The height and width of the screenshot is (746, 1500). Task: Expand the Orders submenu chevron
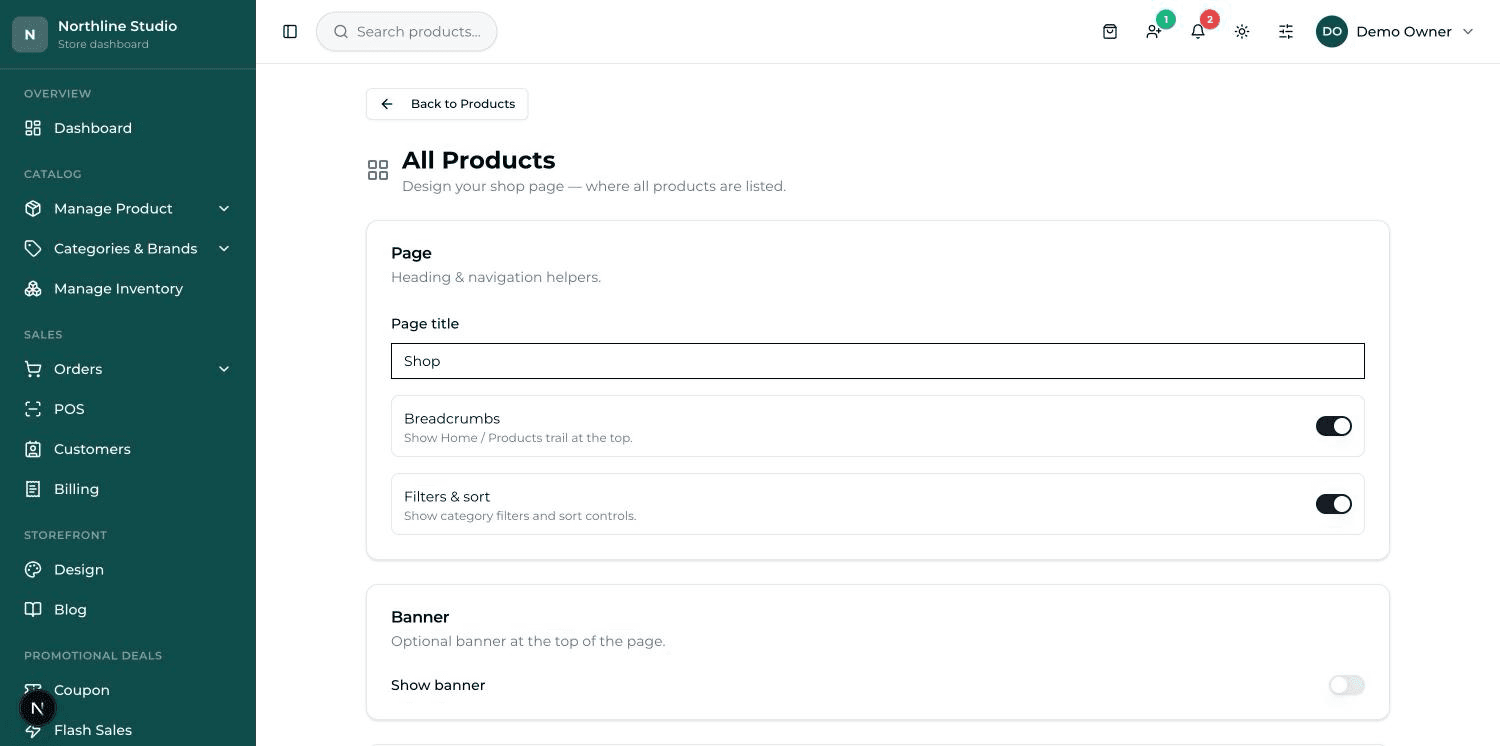224,369
